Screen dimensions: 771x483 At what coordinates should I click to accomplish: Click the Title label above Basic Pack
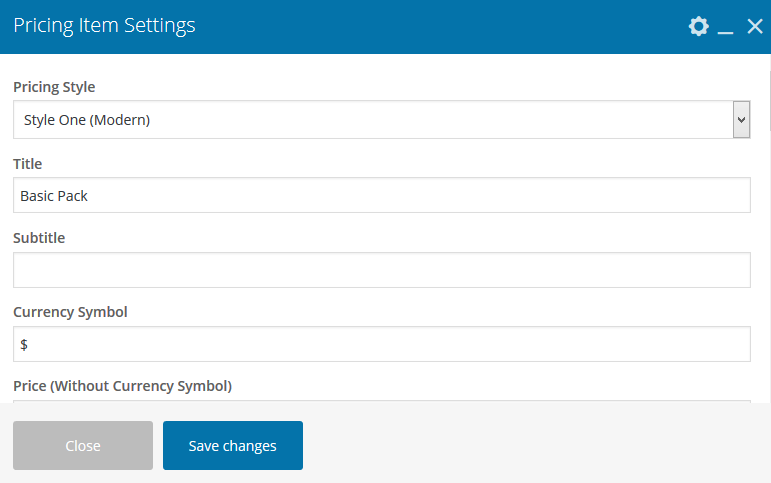pos(28,163)
